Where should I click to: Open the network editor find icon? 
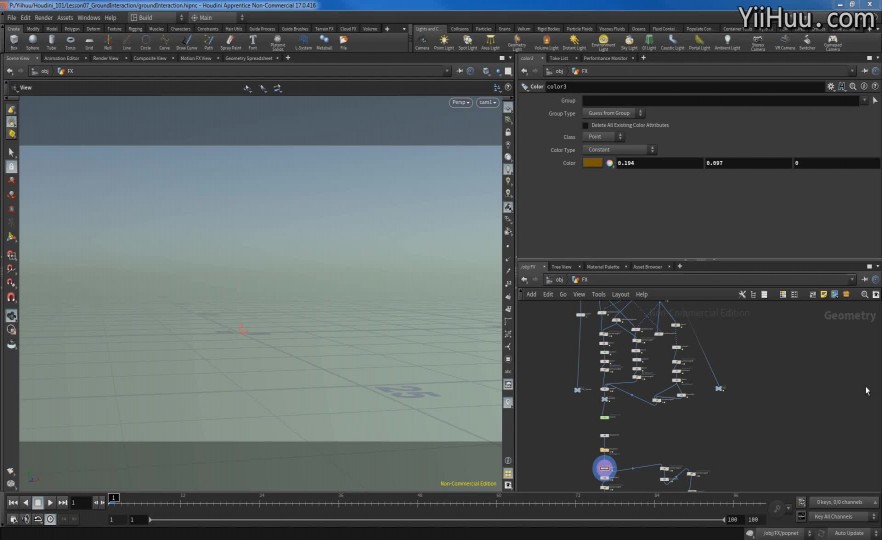865,294
